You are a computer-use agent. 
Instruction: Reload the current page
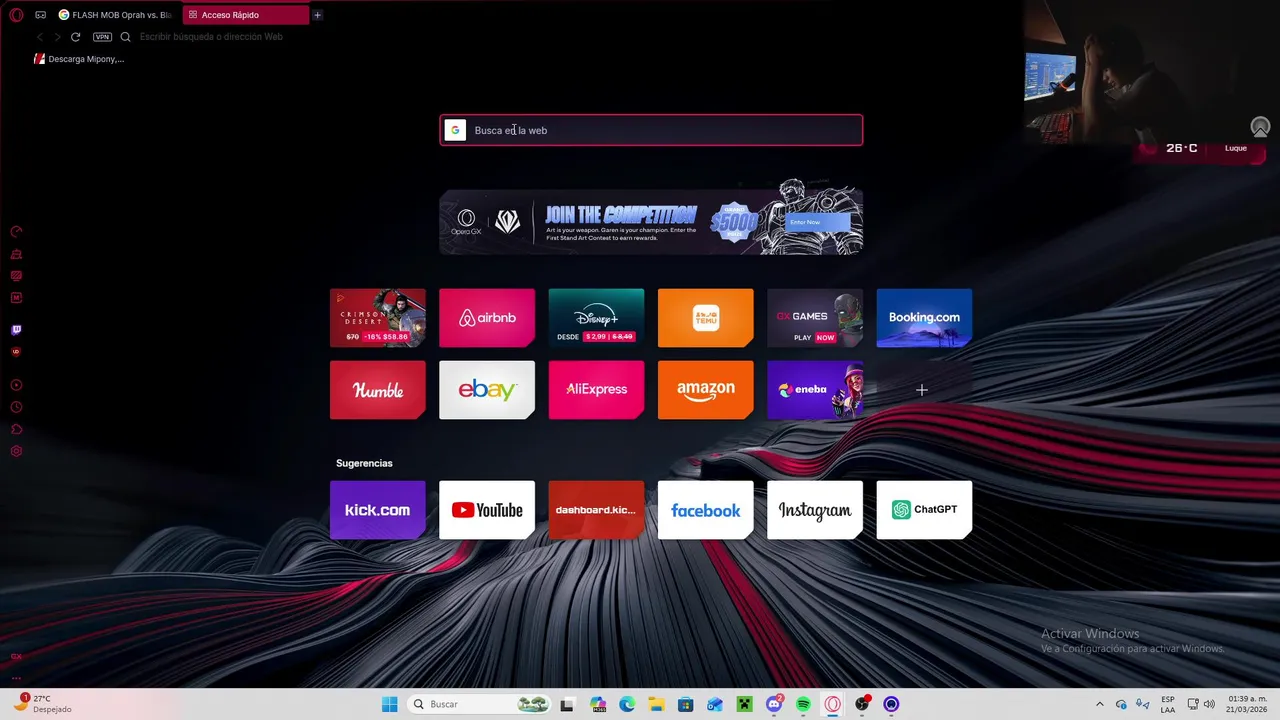pyautogui.click(x=75, y=37)
